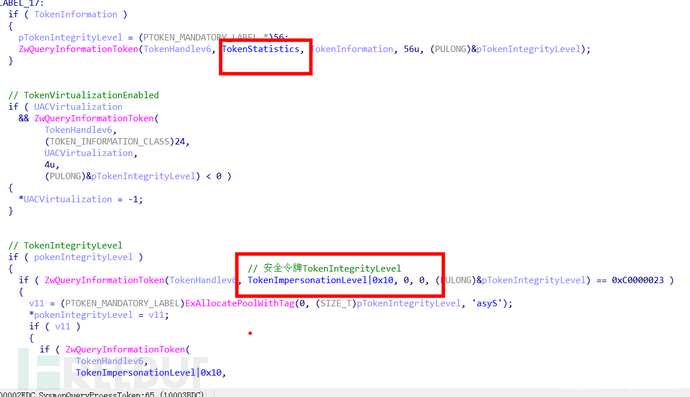
Task: Click ZwQueryInformationToken after the && operator
Action: click(94, 118)
